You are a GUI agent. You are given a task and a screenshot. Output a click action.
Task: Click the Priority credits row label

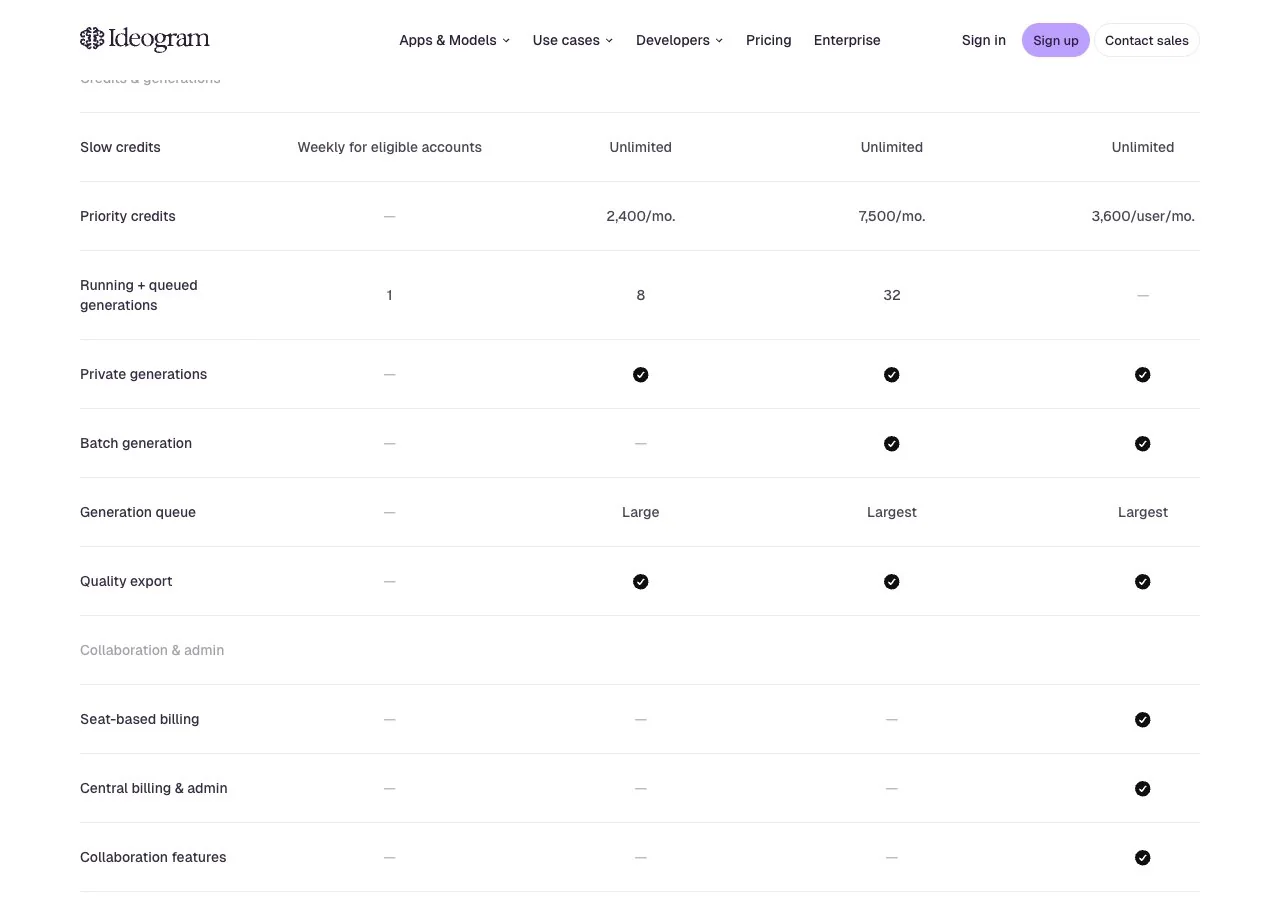(128, 216)
